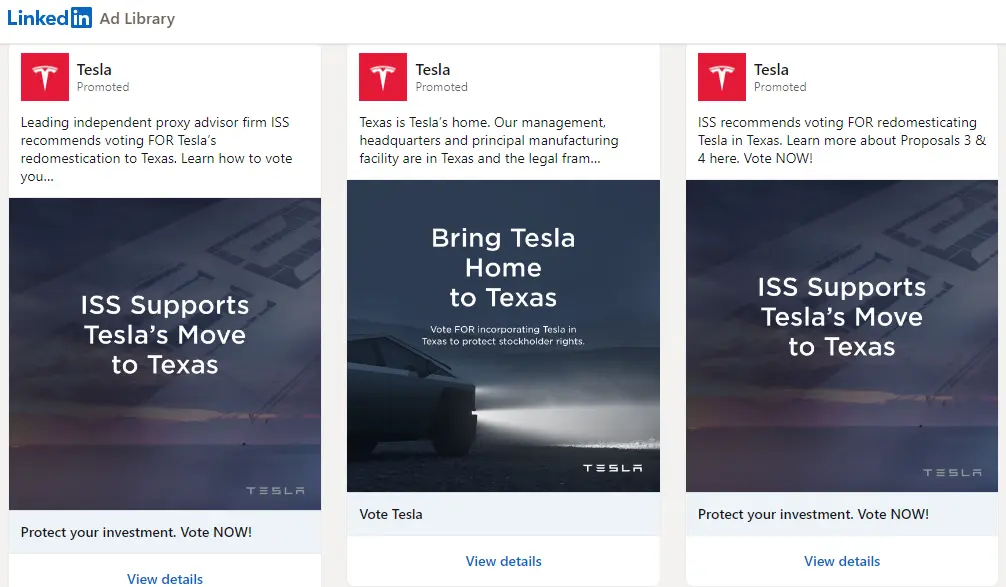Click the 'ISS recommends voting FOR redomesticating' ad description
Viewport: 1006px width, 587px height.
pyautogui.click(x=841, y=140)
